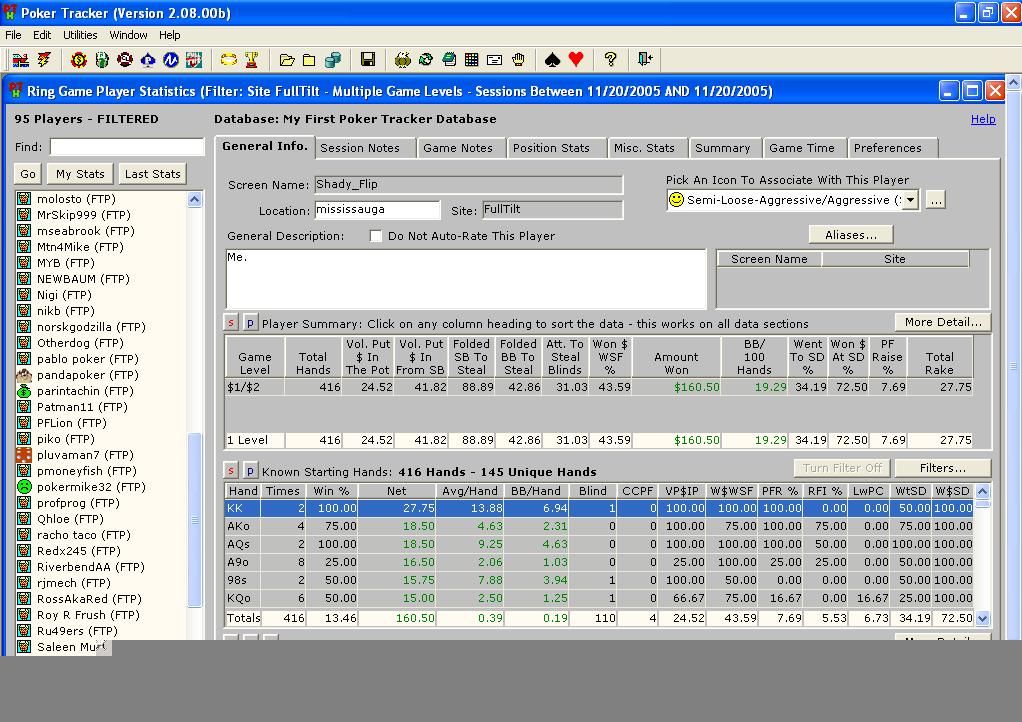1022x722 pixels.
Task: Click the red heart toolbar icon
Action: pos(576,60)
